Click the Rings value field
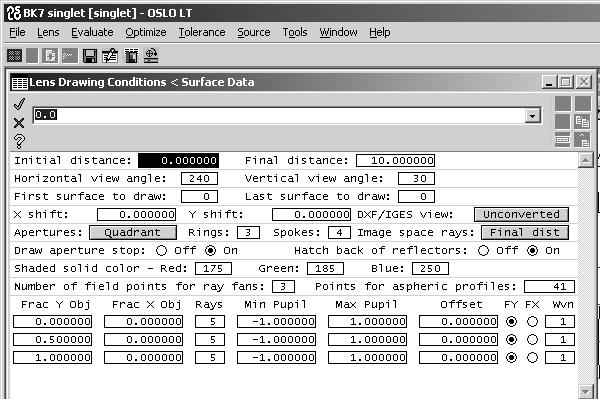600x399 pixels. (x=248, y=233)
